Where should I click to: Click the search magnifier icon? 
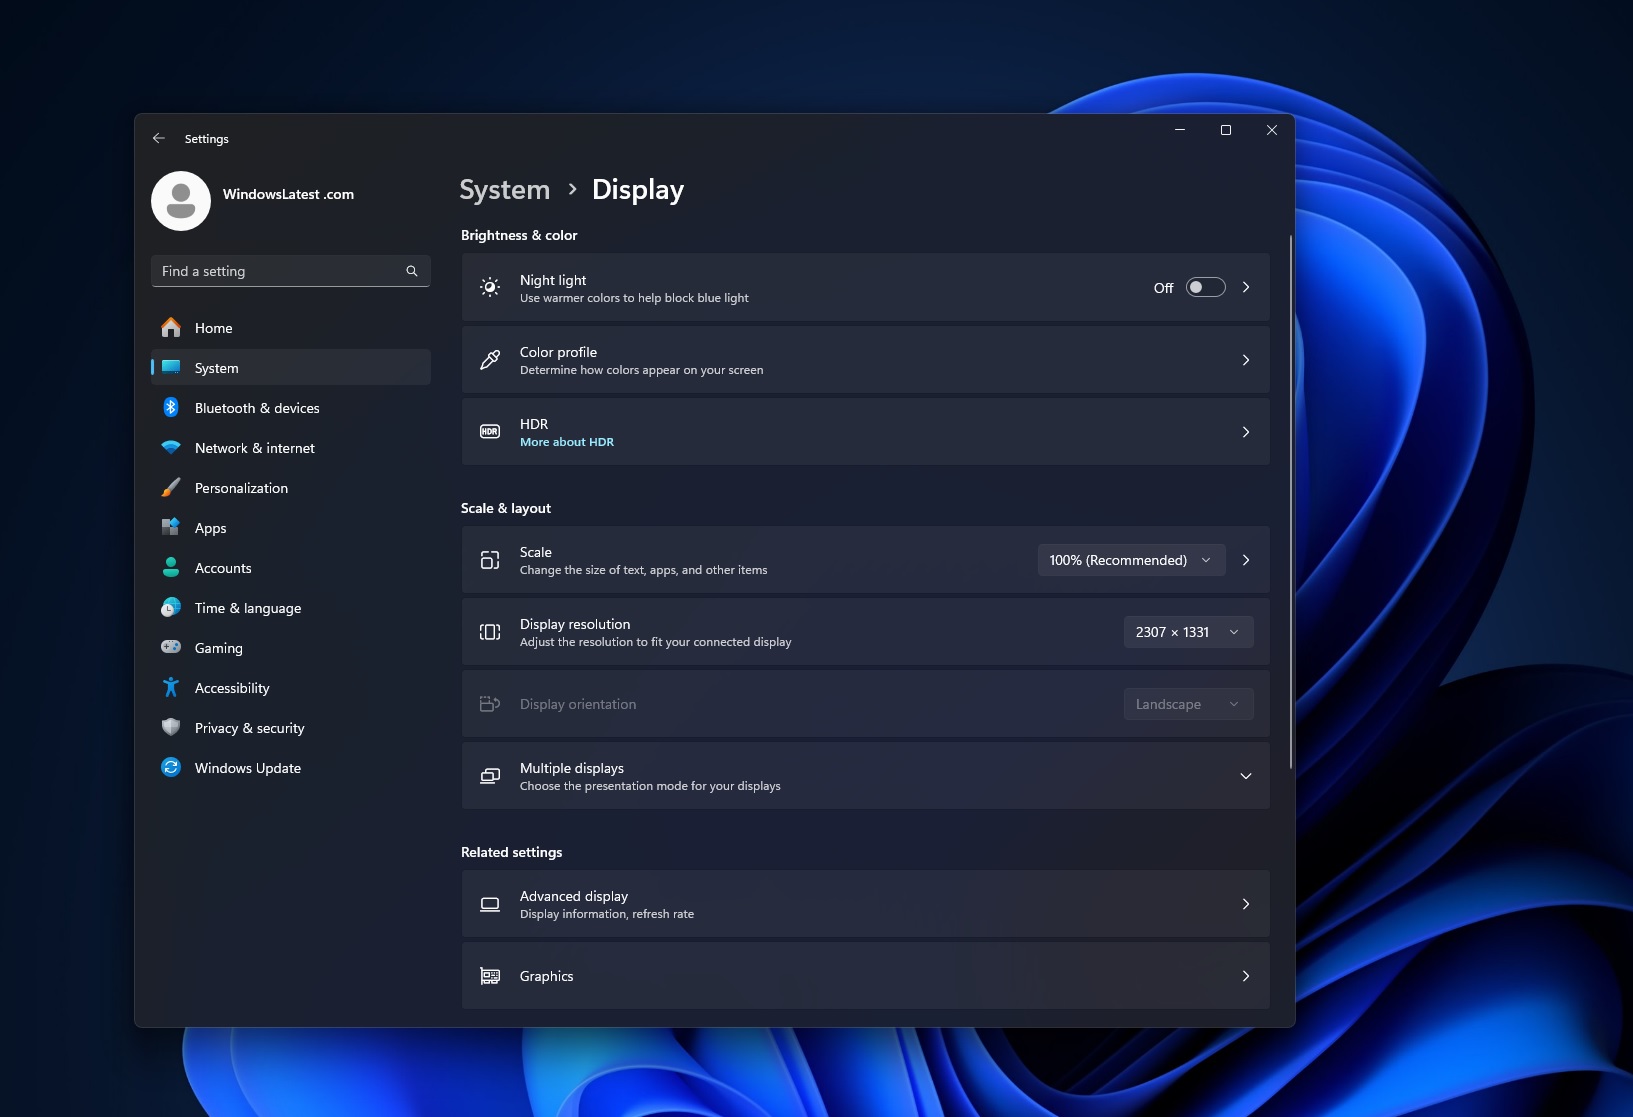pyautogui.click(x=412, y=271)
